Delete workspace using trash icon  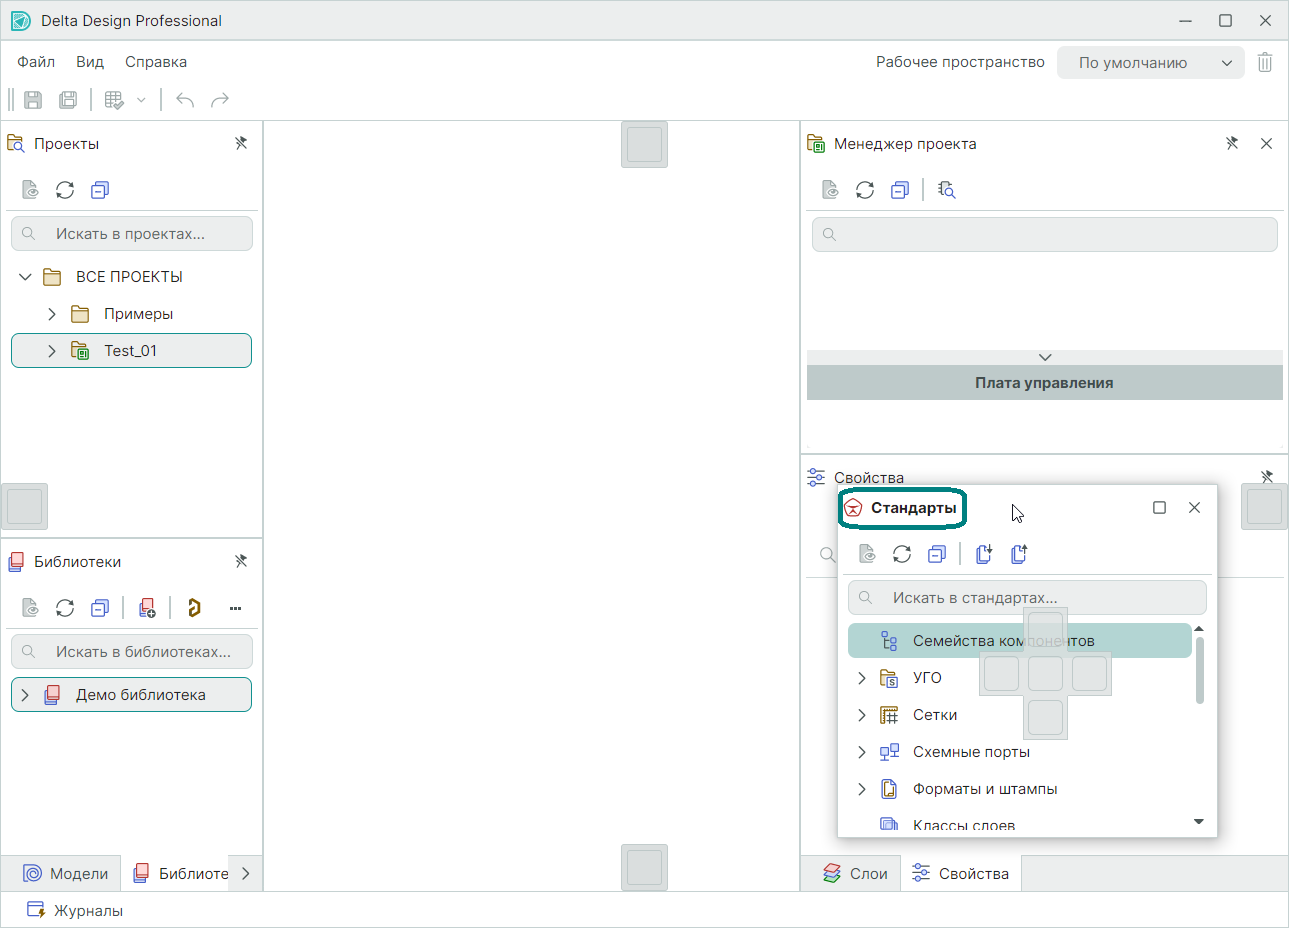coord(1265,62)
